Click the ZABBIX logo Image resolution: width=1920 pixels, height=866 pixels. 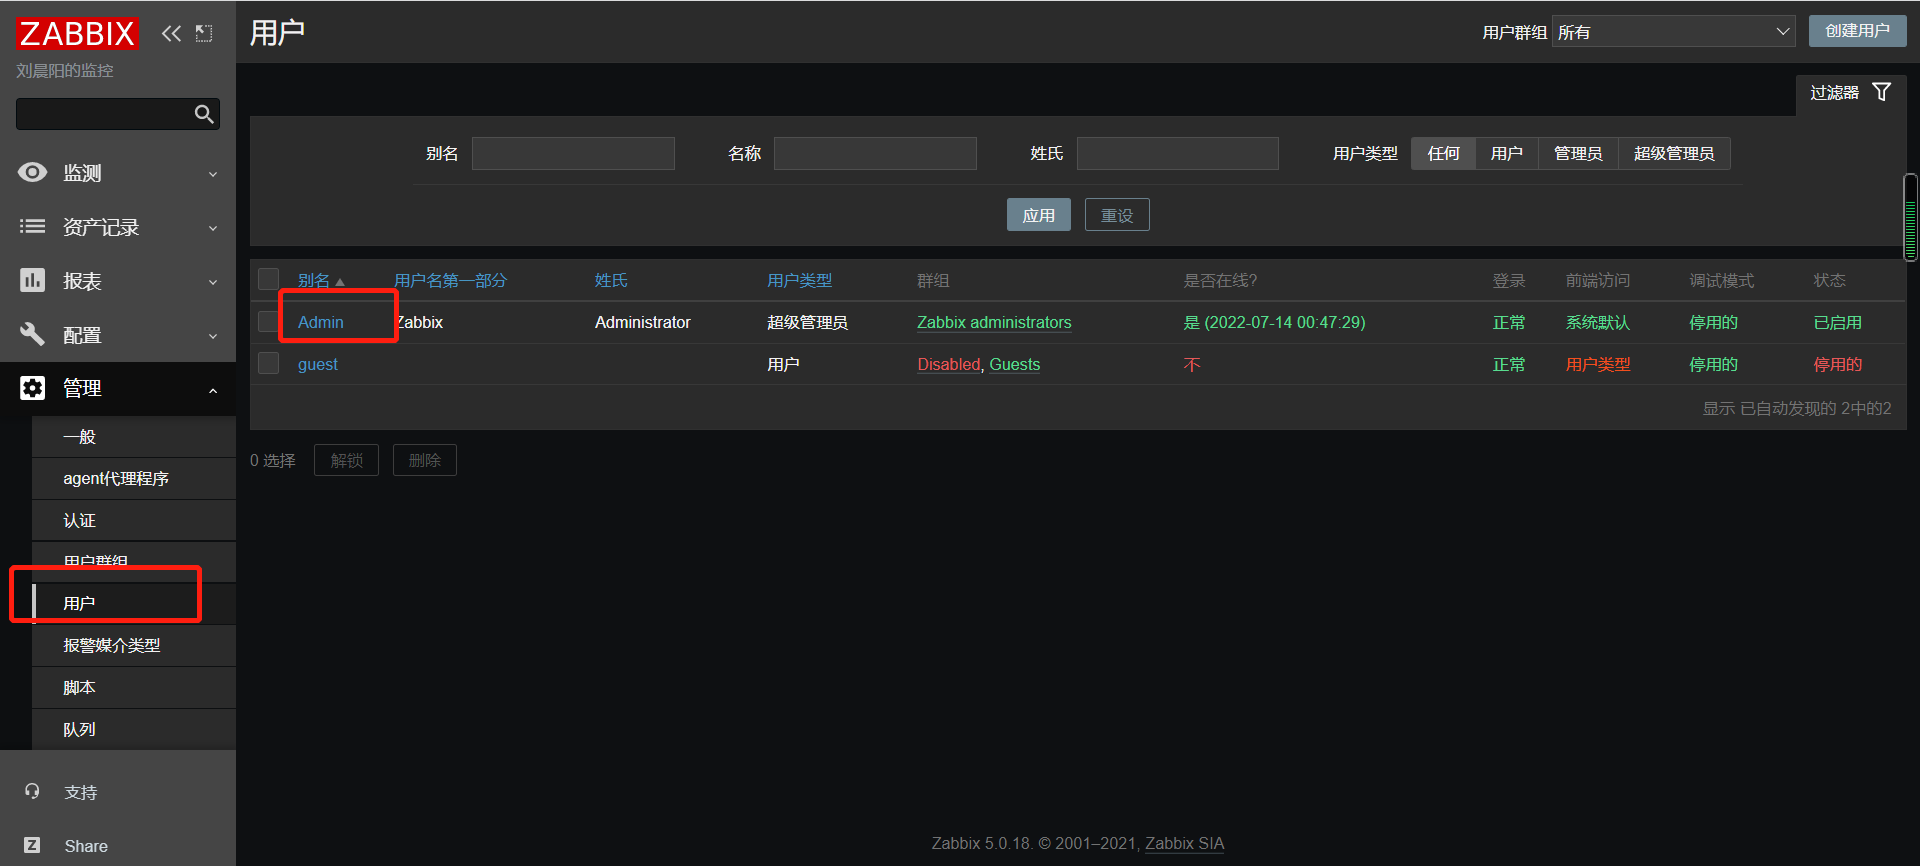tap(77, 34)
